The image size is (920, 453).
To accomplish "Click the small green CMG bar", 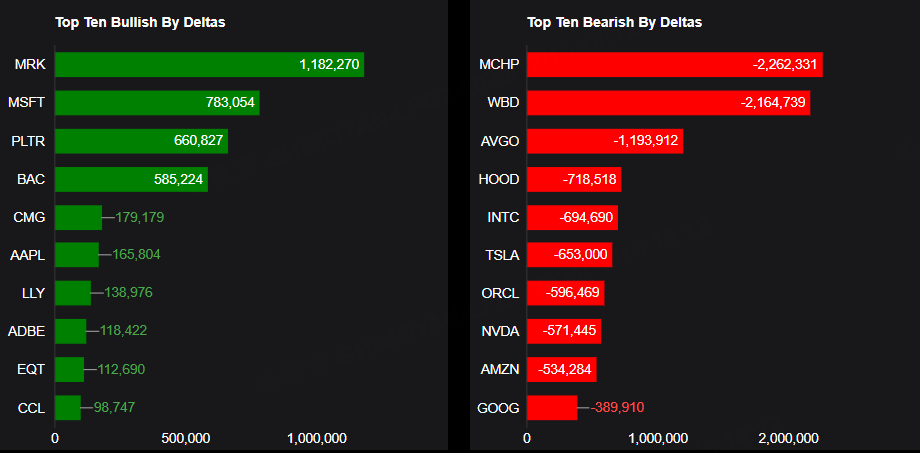I will tap(78, 217).
